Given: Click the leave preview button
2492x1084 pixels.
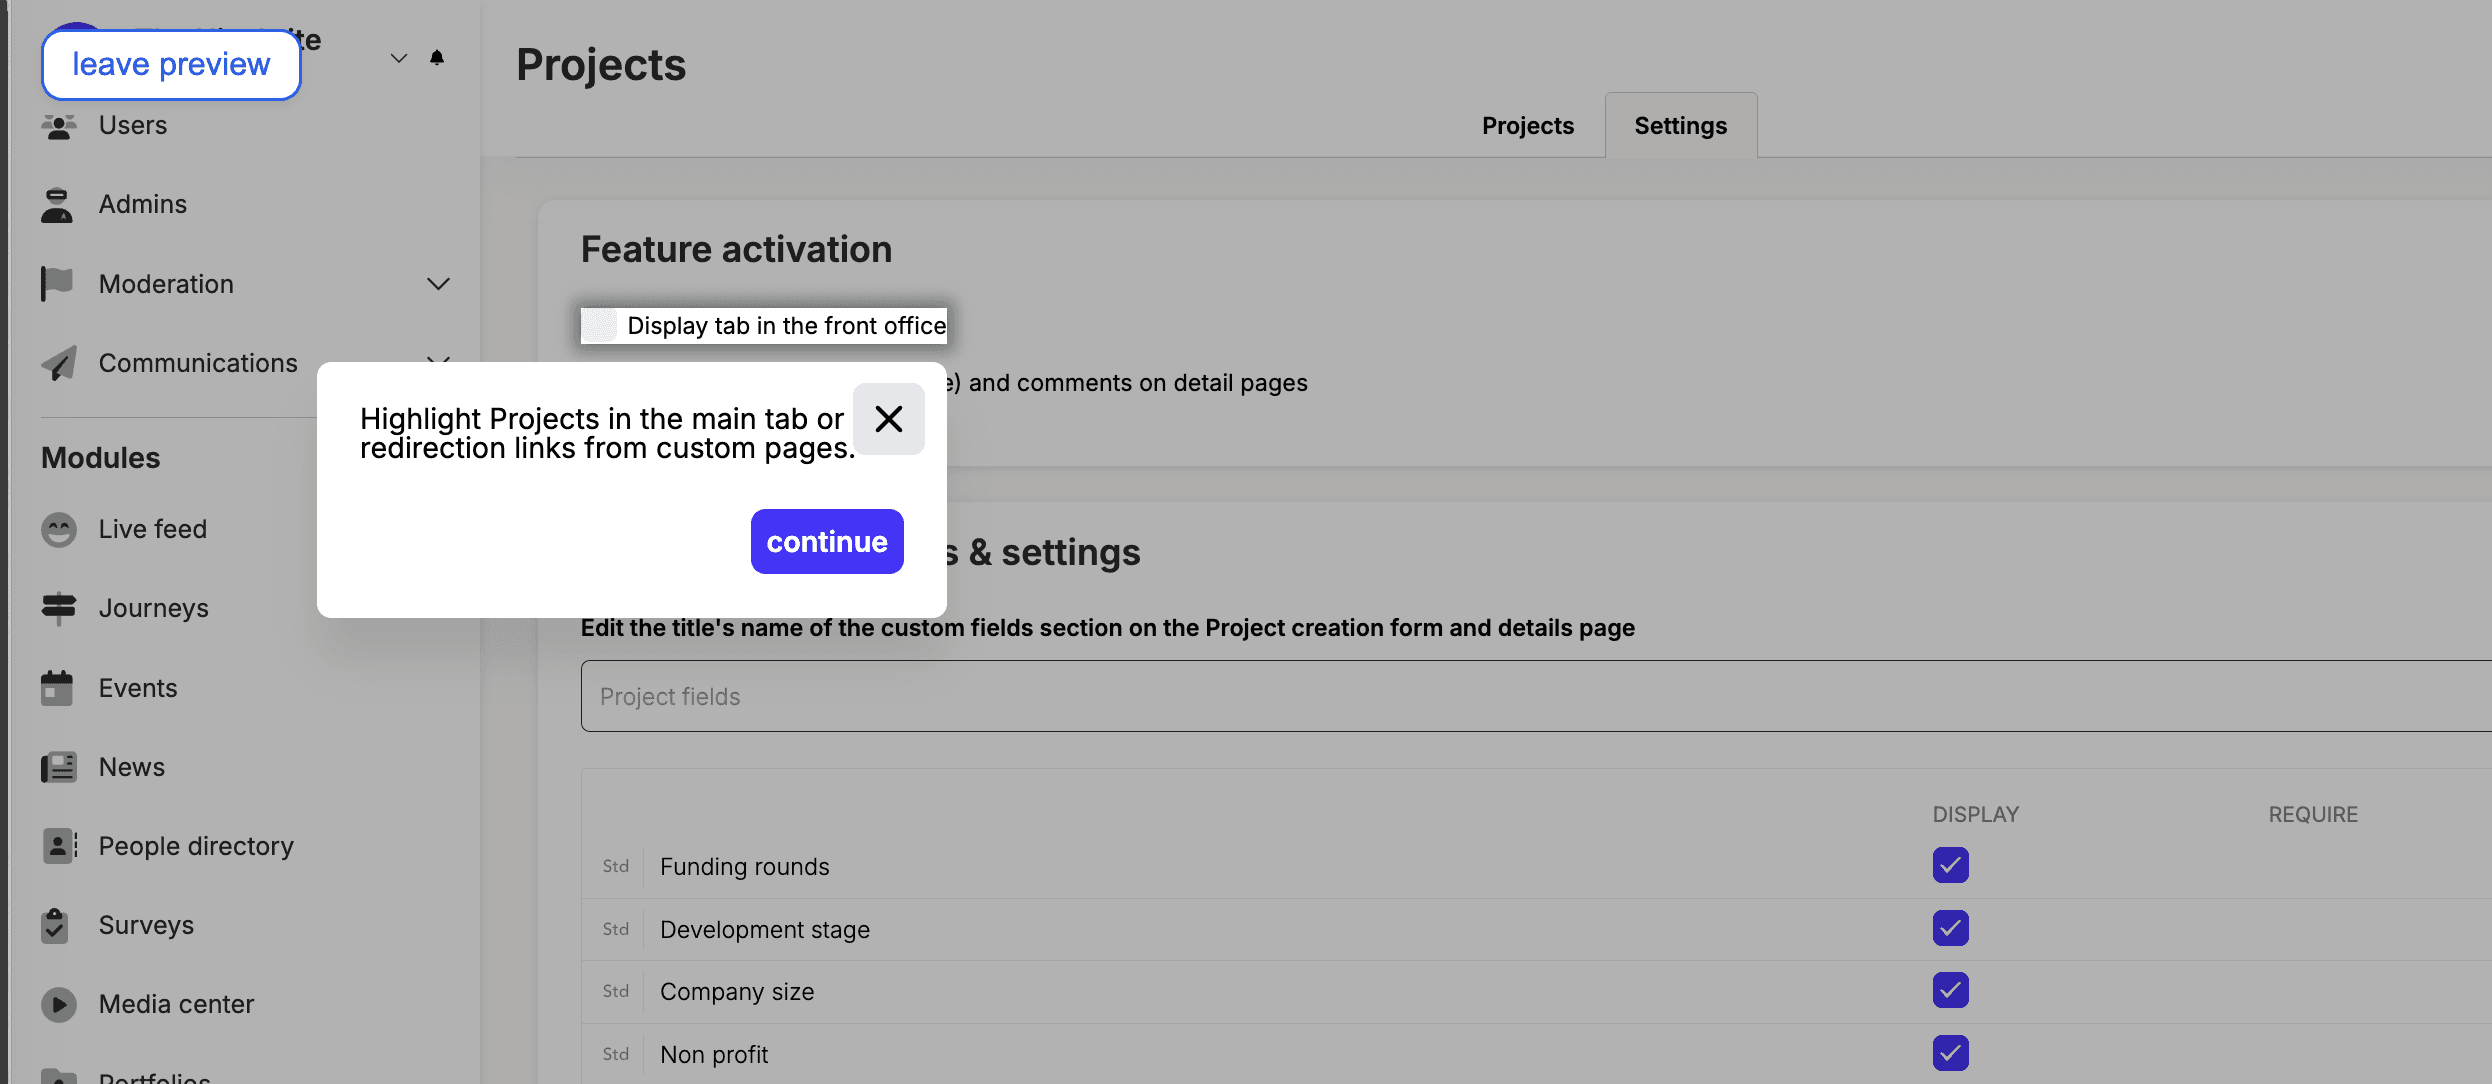Looking at the screenshot, I should coord(171,65).
